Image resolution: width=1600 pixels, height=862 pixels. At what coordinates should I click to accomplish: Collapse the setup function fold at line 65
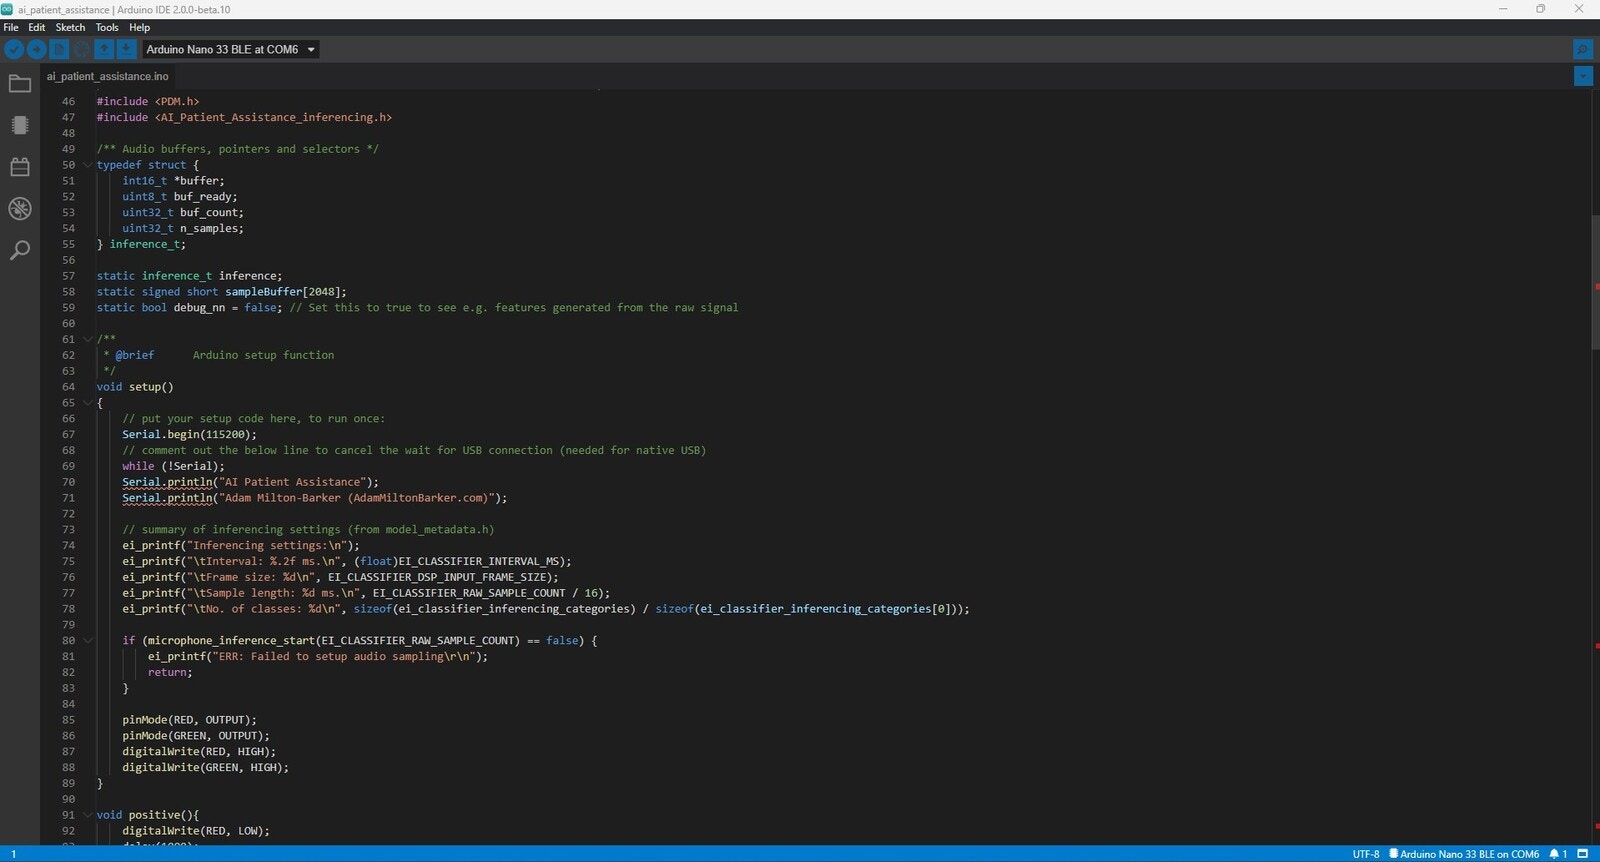coord(88,403)
